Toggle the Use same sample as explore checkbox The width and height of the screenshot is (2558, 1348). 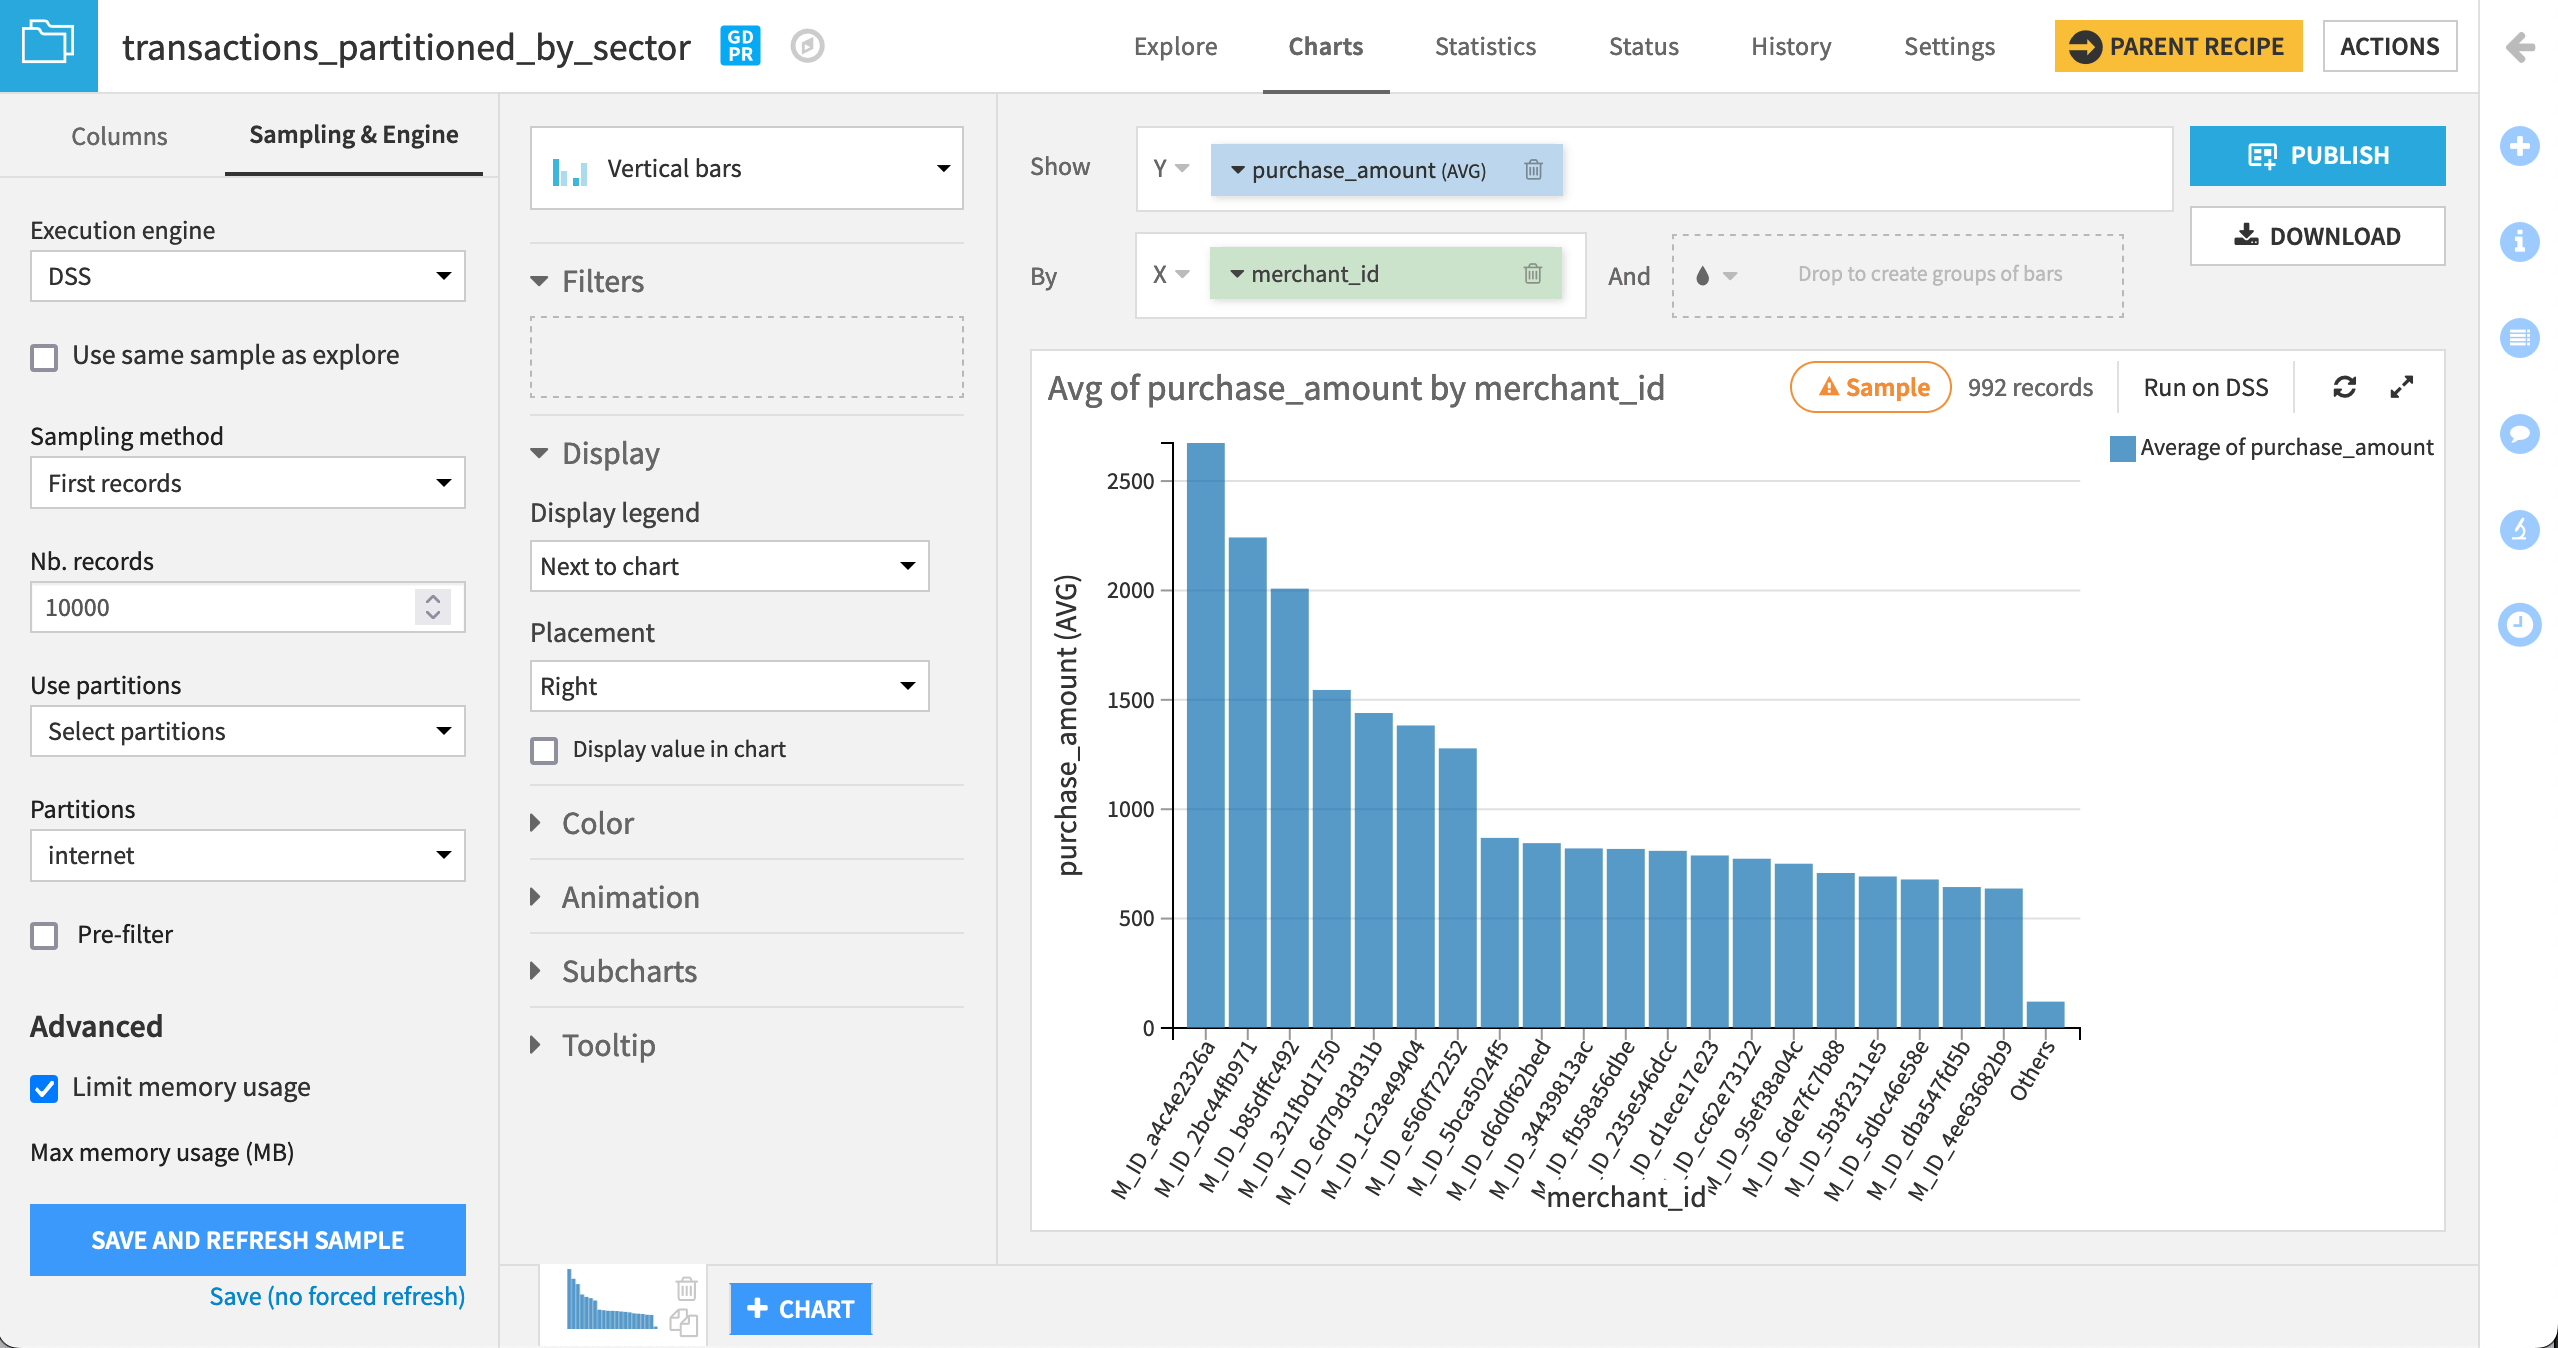pos(46,357)
